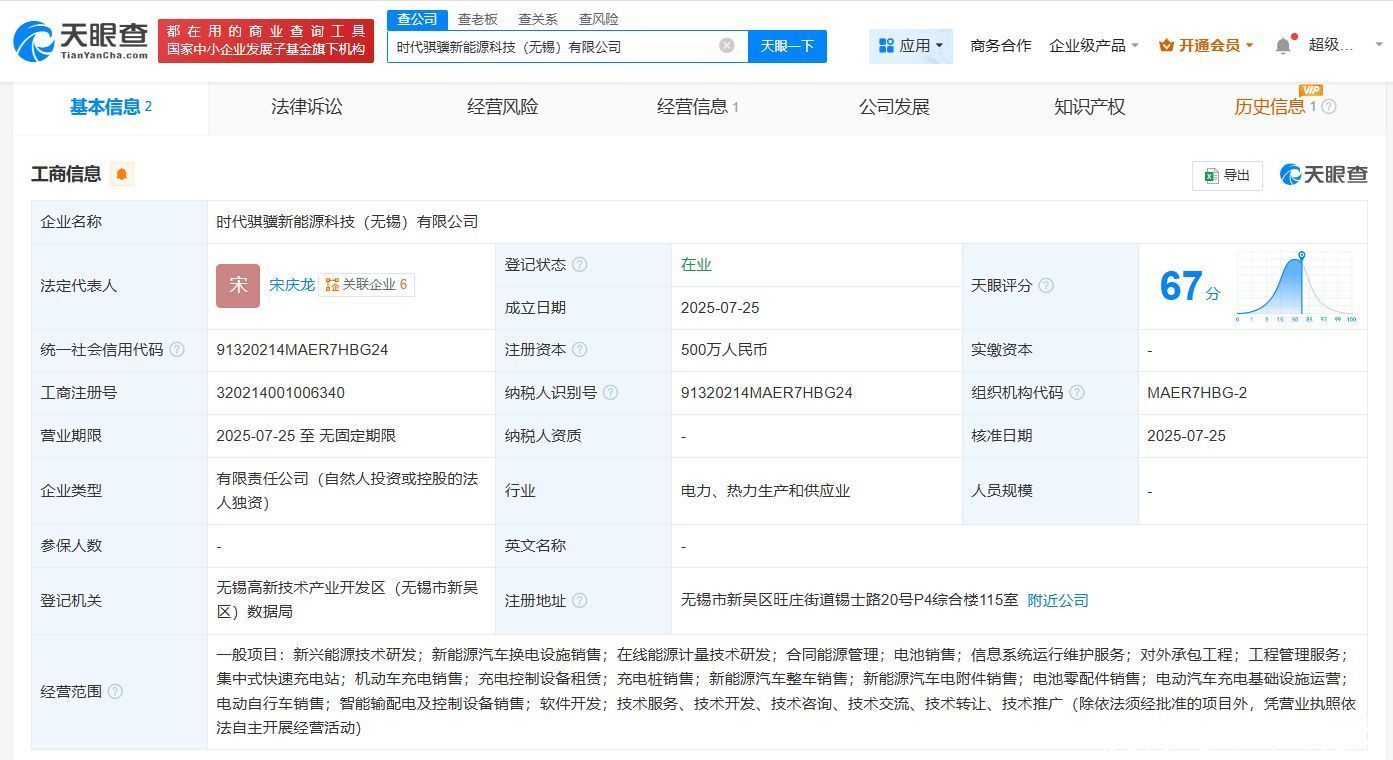The image size is (1393, 760).
Task: Expand the 应用 dropdown menu
Action: coord(910,46)
